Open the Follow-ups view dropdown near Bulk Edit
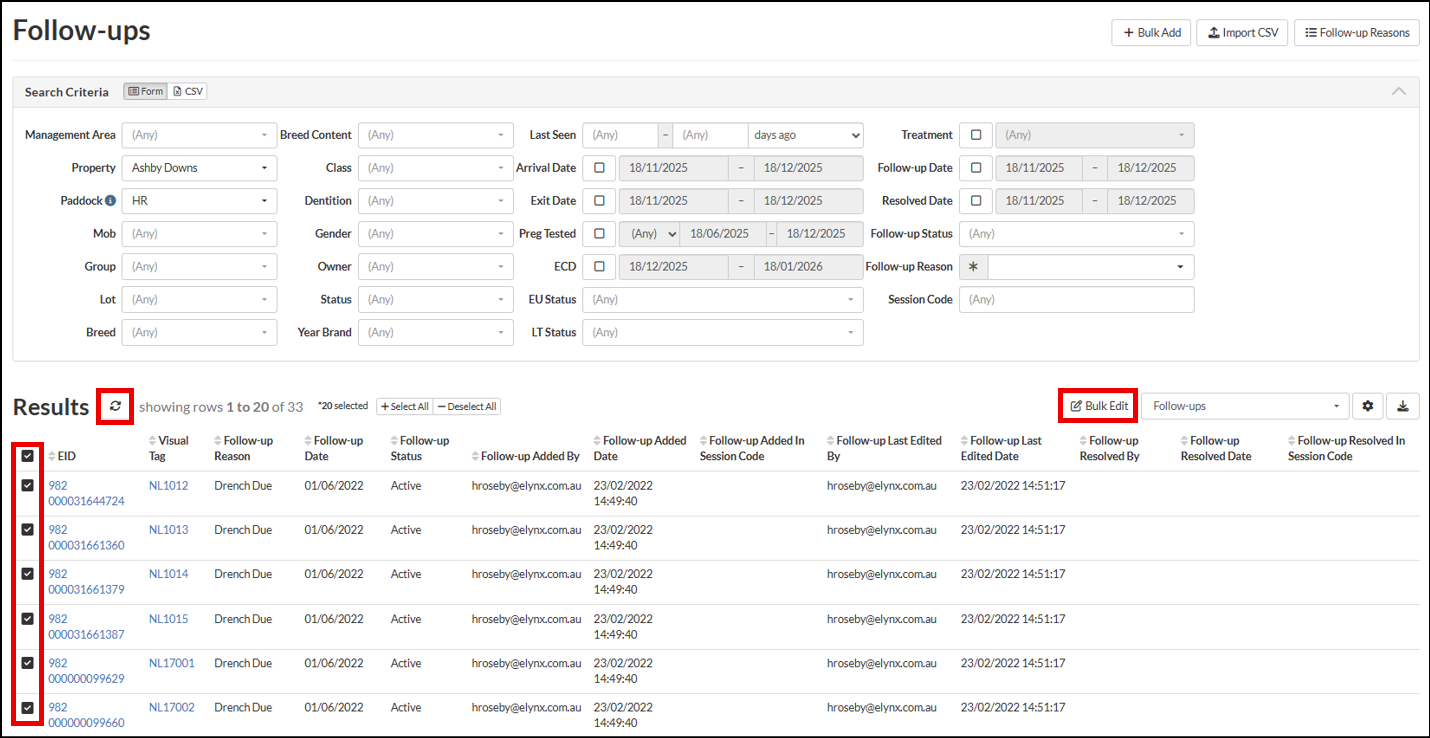This screenshot has width=1430, height=738. point(1245,406)
